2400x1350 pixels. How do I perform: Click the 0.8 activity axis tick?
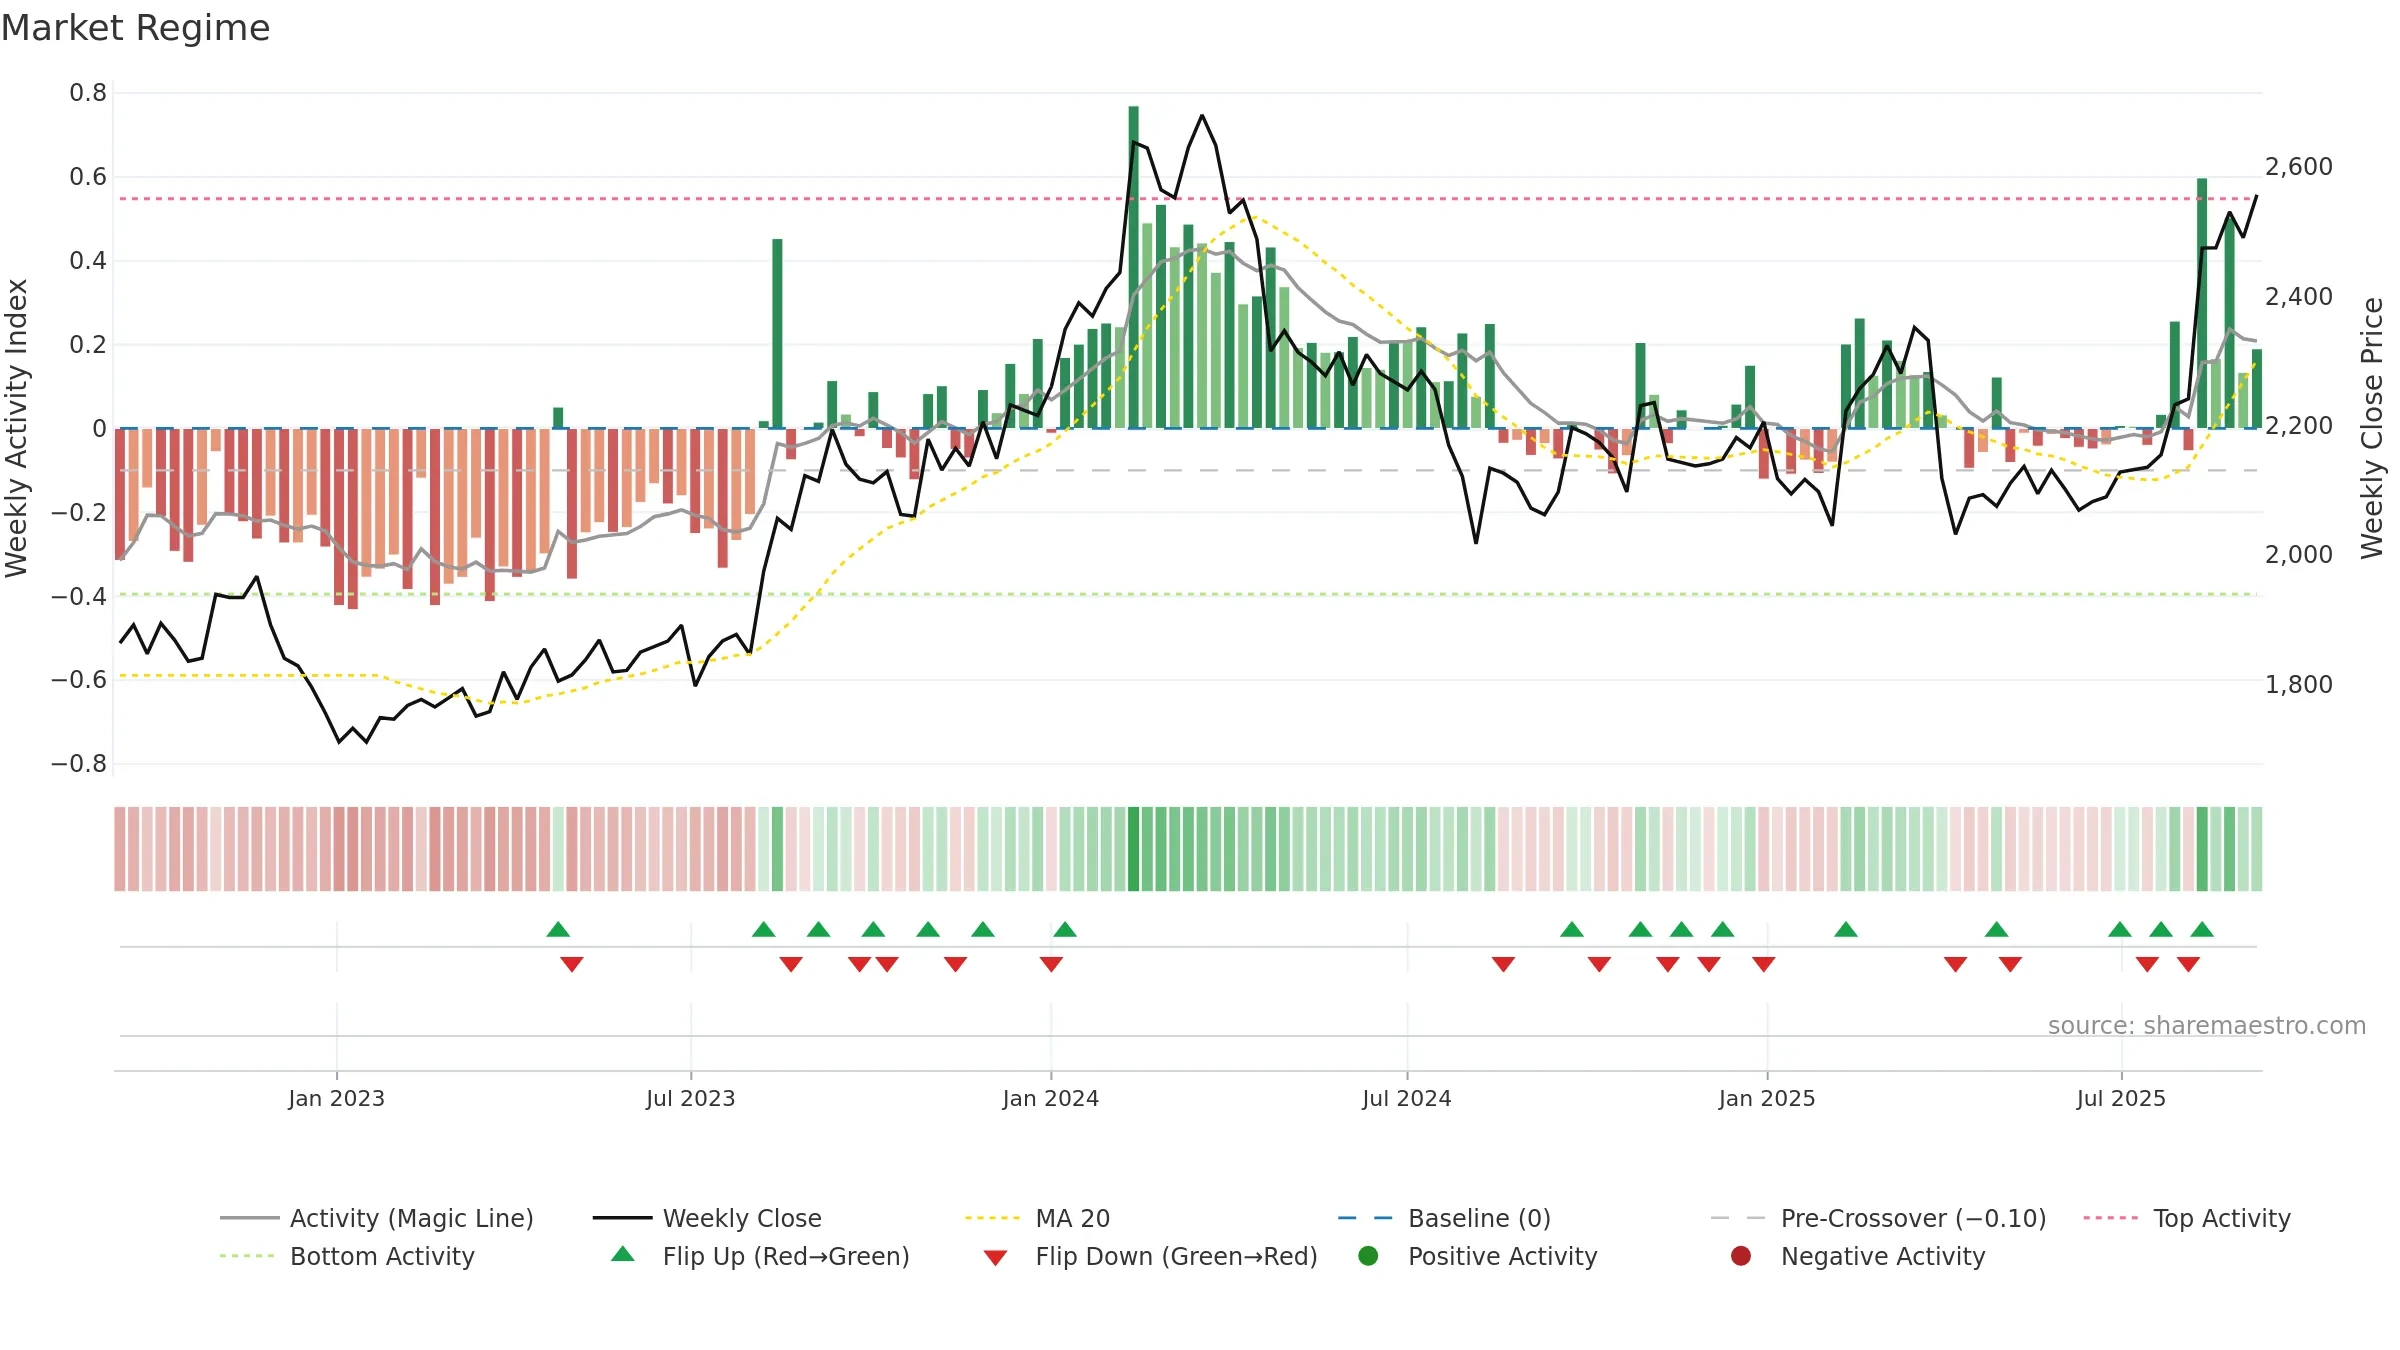(x=88, y=93)
